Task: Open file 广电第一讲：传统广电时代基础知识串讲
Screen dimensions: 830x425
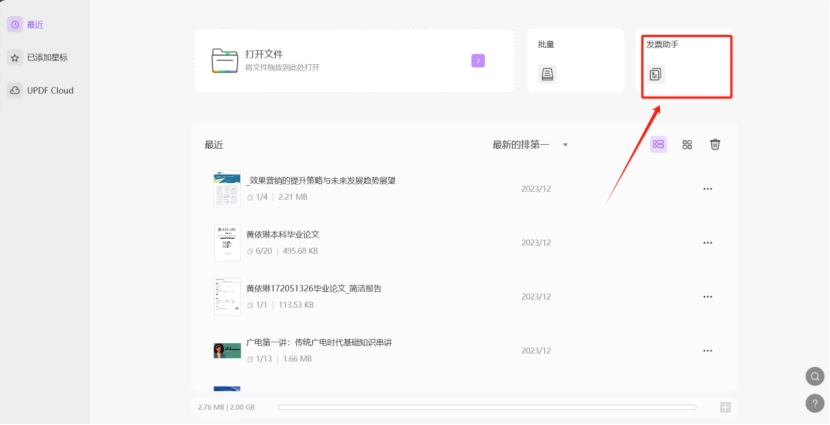Action: click(x=319, y=343)
